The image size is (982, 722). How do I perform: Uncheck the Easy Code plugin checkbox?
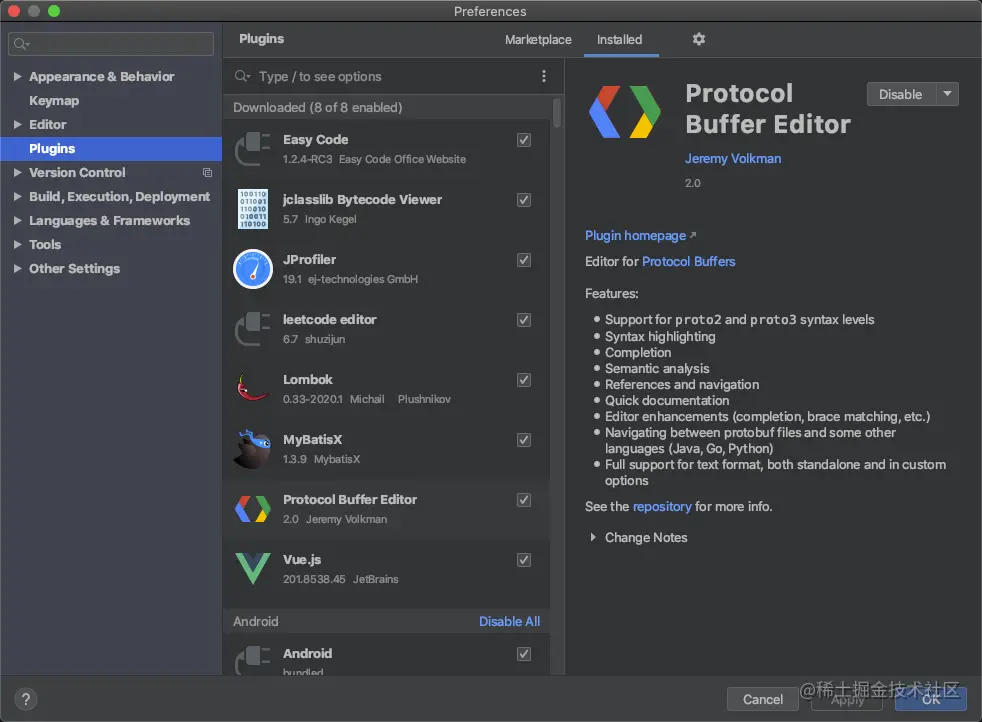524,140
